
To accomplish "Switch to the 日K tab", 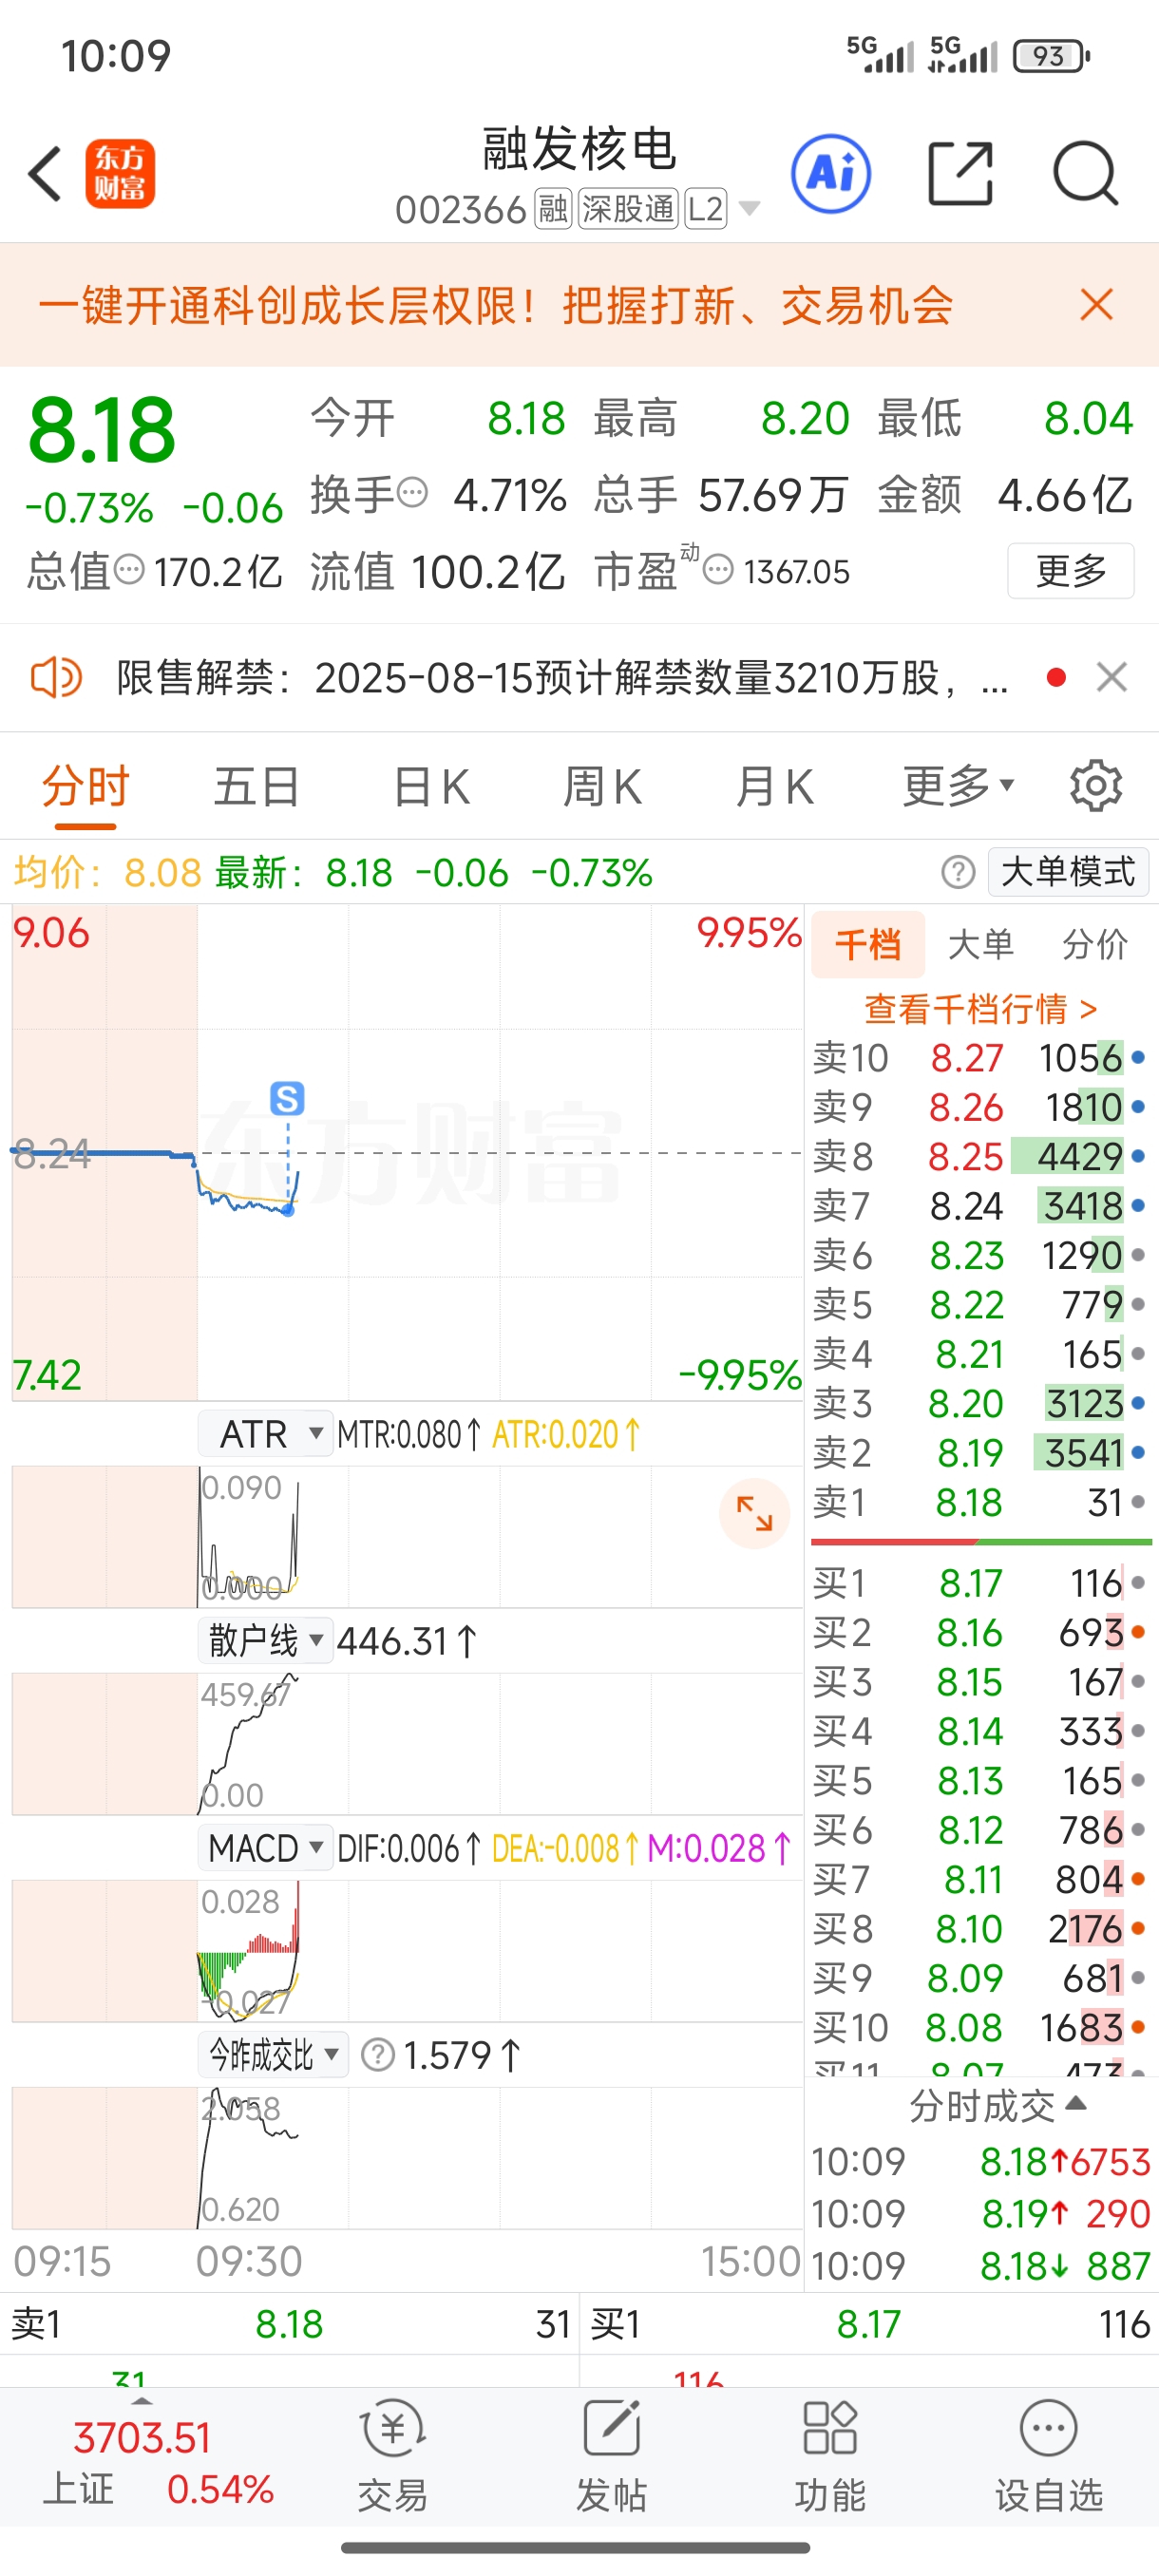I will click(431, 786).
